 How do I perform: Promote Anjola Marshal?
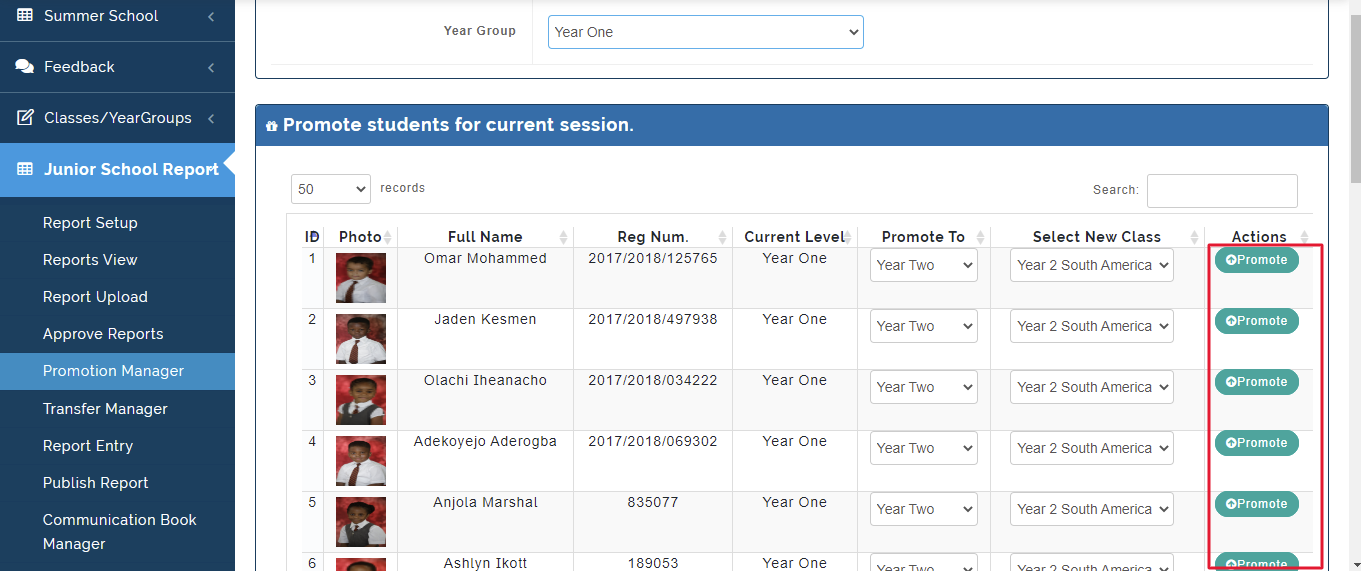pos(1257,504)
